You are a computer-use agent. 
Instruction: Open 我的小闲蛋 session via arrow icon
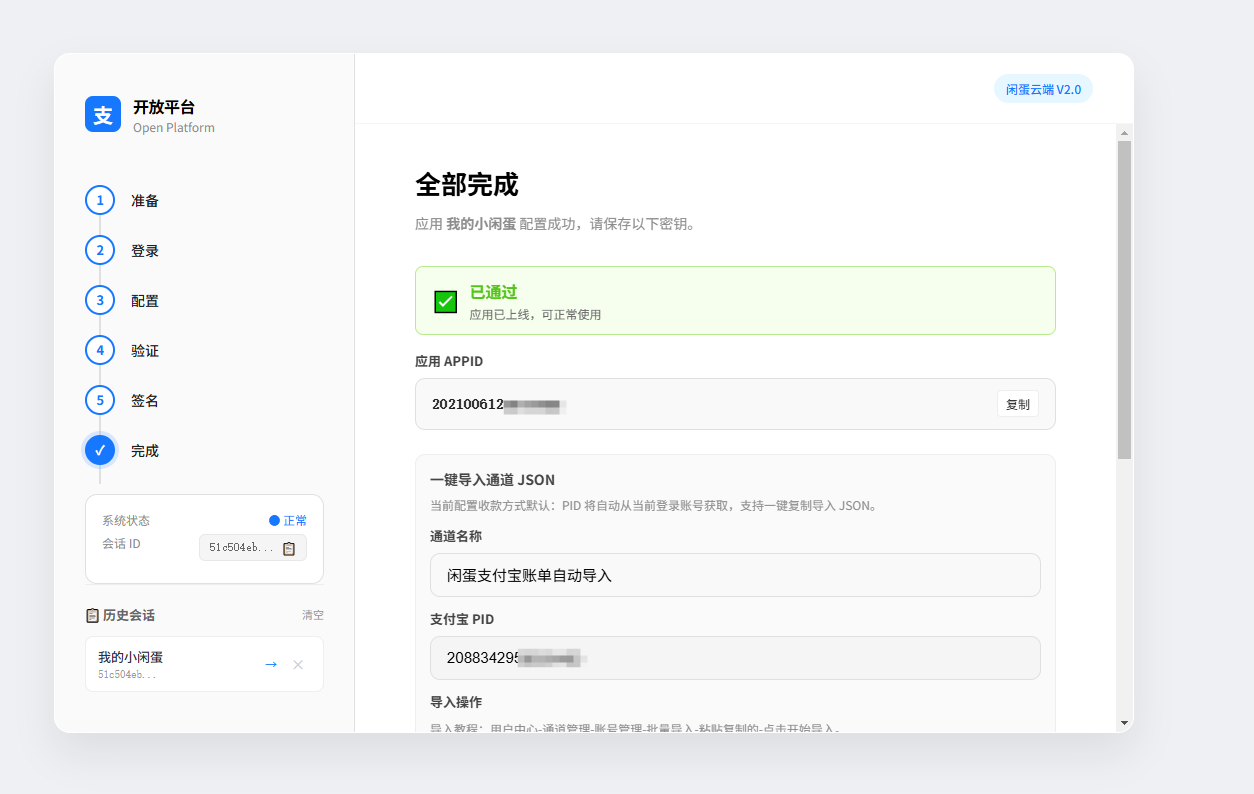coord(270,664)
